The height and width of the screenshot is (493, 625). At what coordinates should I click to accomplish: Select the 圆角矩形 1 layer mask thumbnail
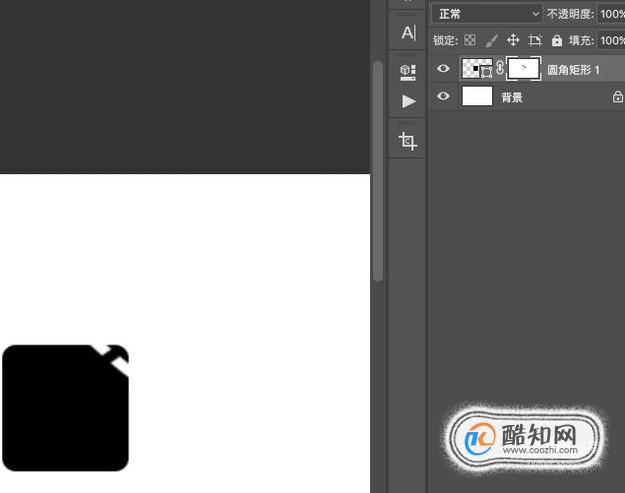523,69
